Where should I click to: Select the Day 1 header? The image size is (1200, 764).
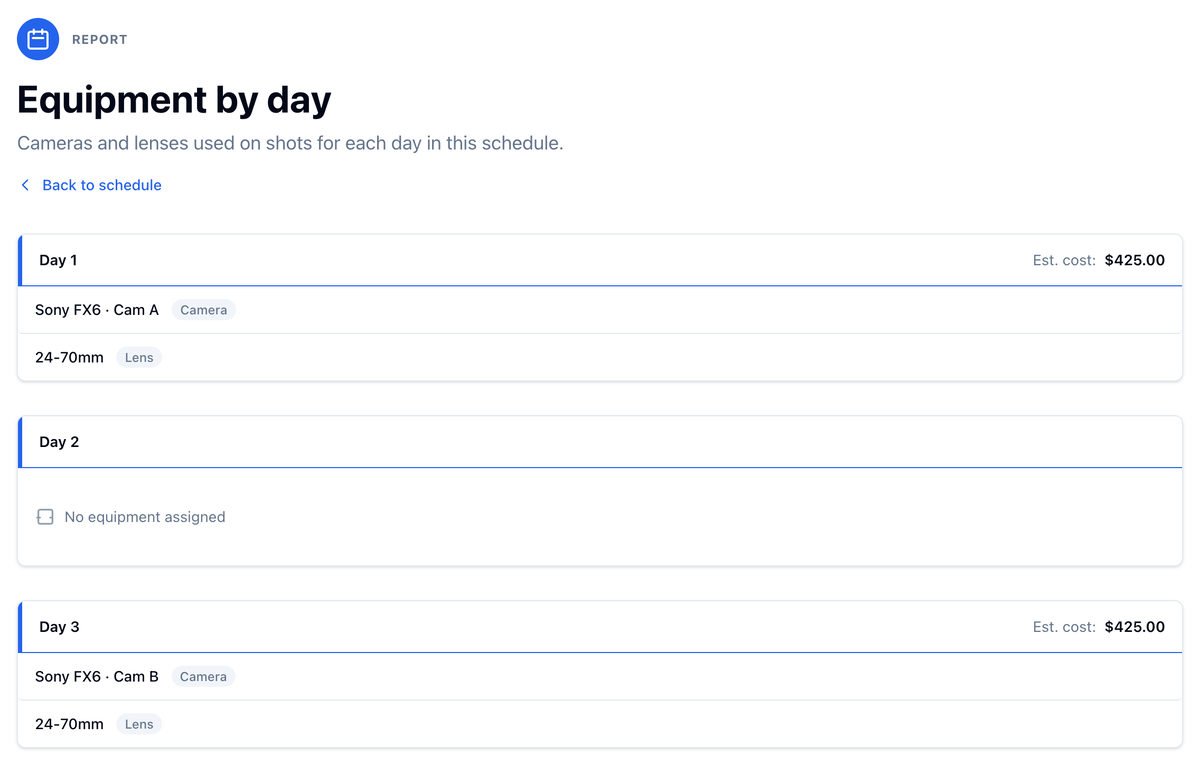pos(600,260)
